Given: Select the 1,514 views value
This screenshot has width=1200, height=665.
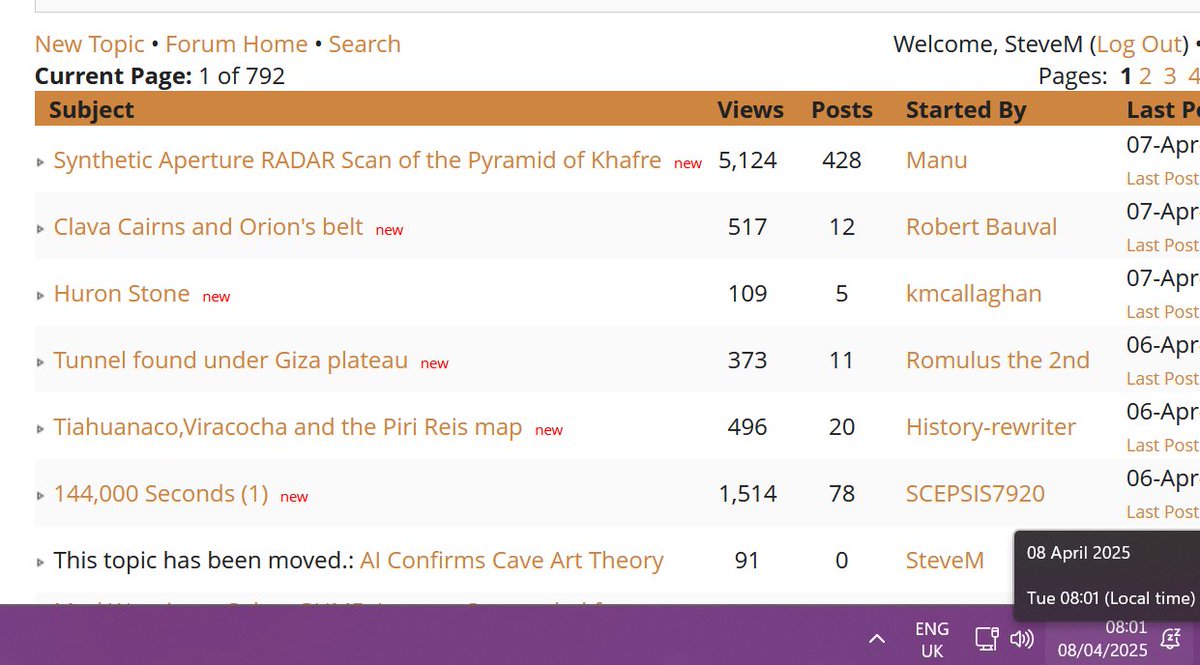Looking at the screenshot, I should click(748, 494).
